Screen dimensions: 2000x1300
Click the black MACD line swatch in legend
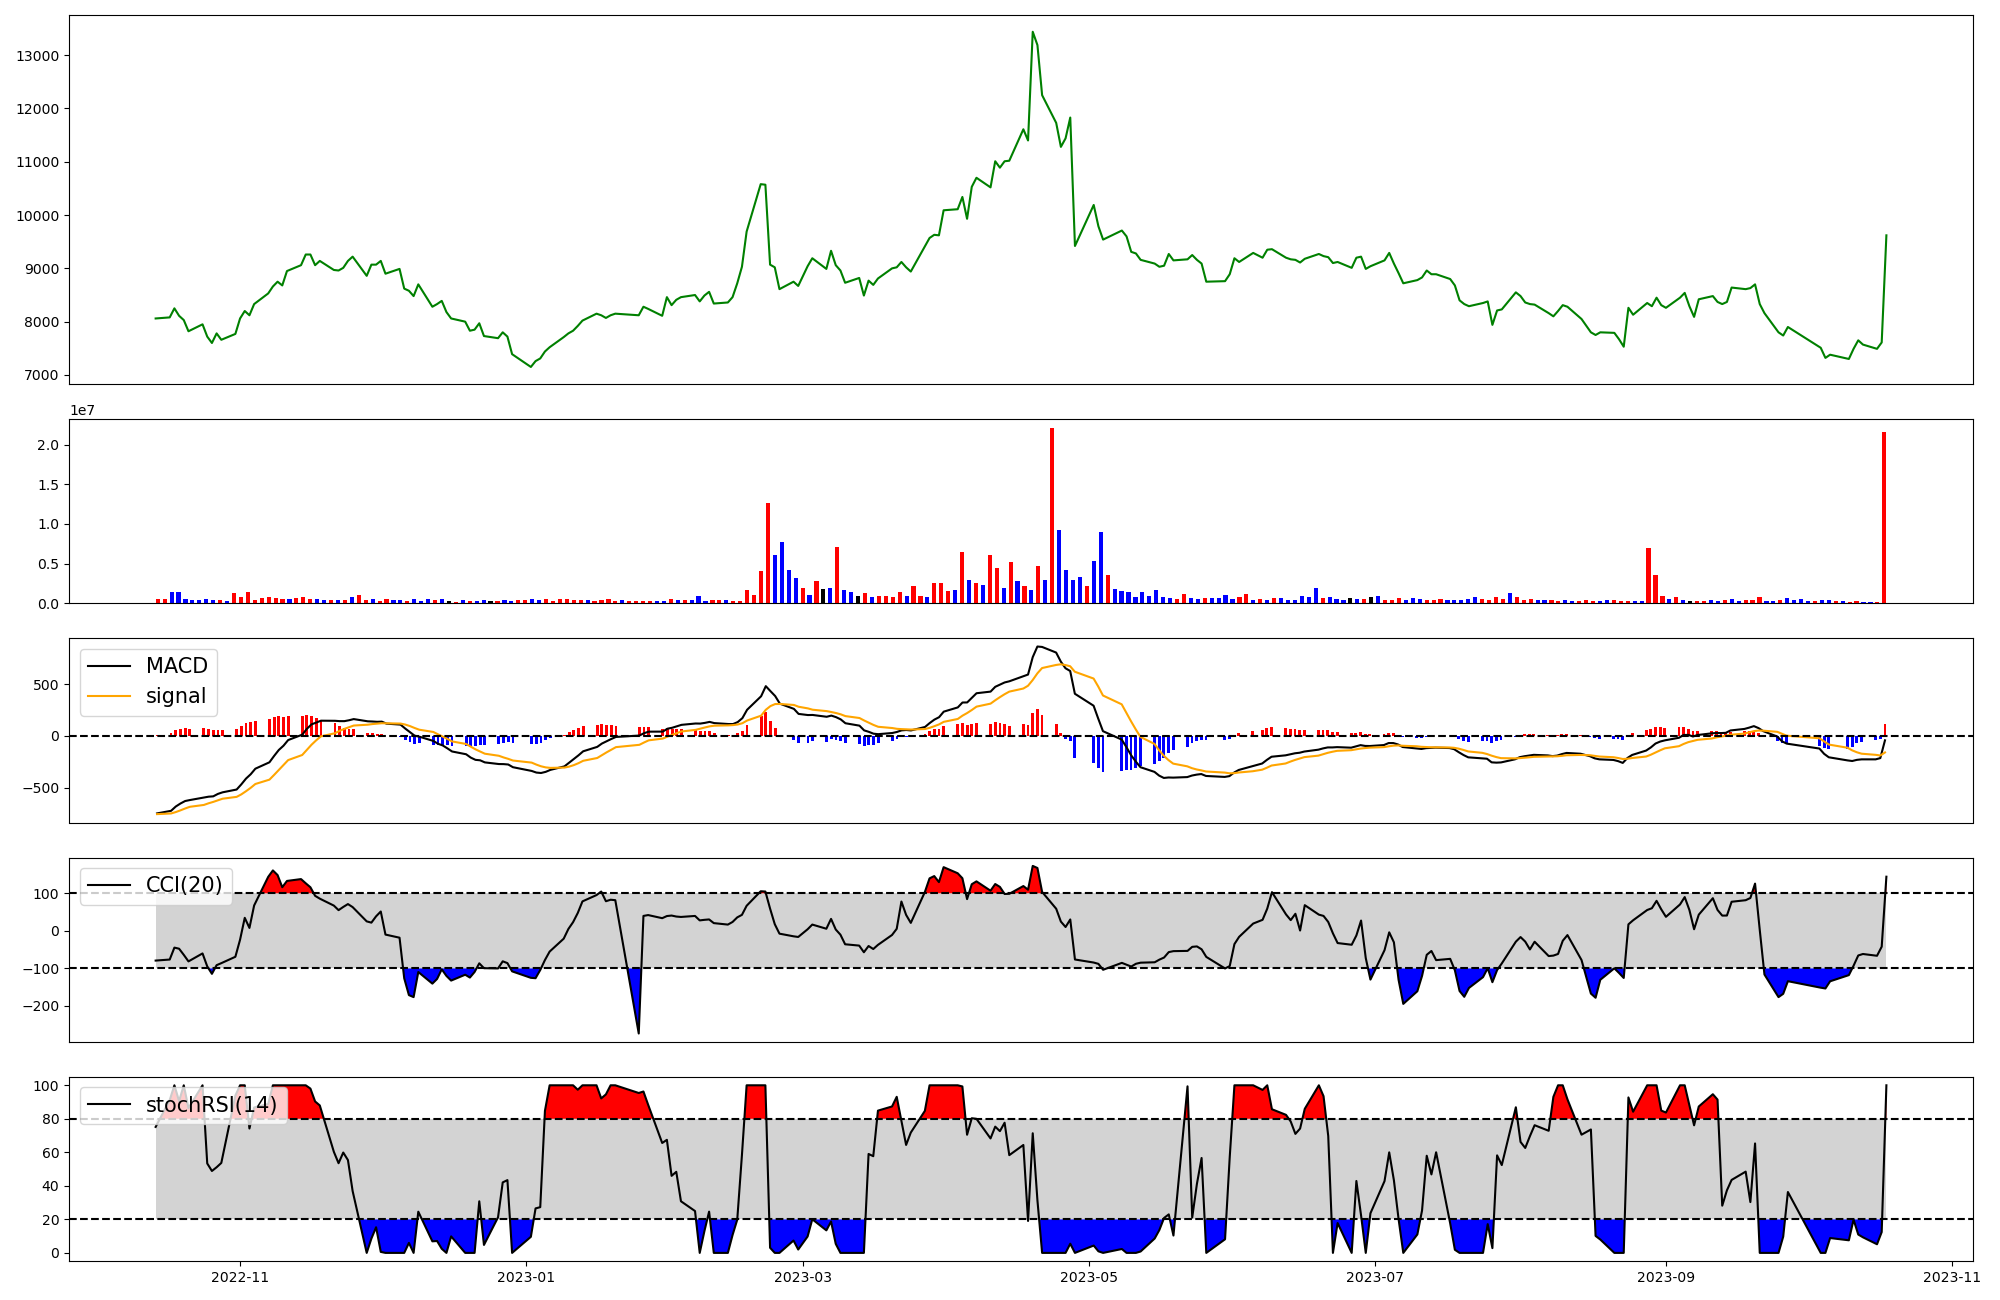(110, 667)
